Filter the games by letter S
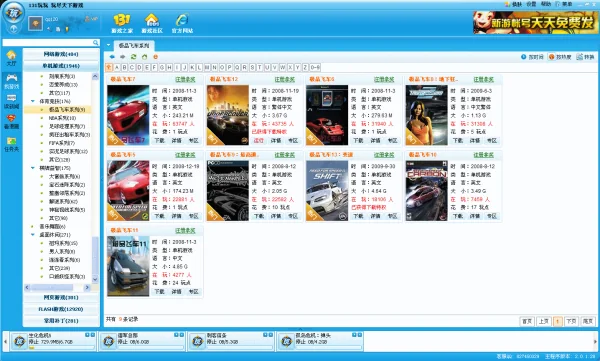This screenshot has width=600, height=361. pyautogui.click(x=252, y=67)
